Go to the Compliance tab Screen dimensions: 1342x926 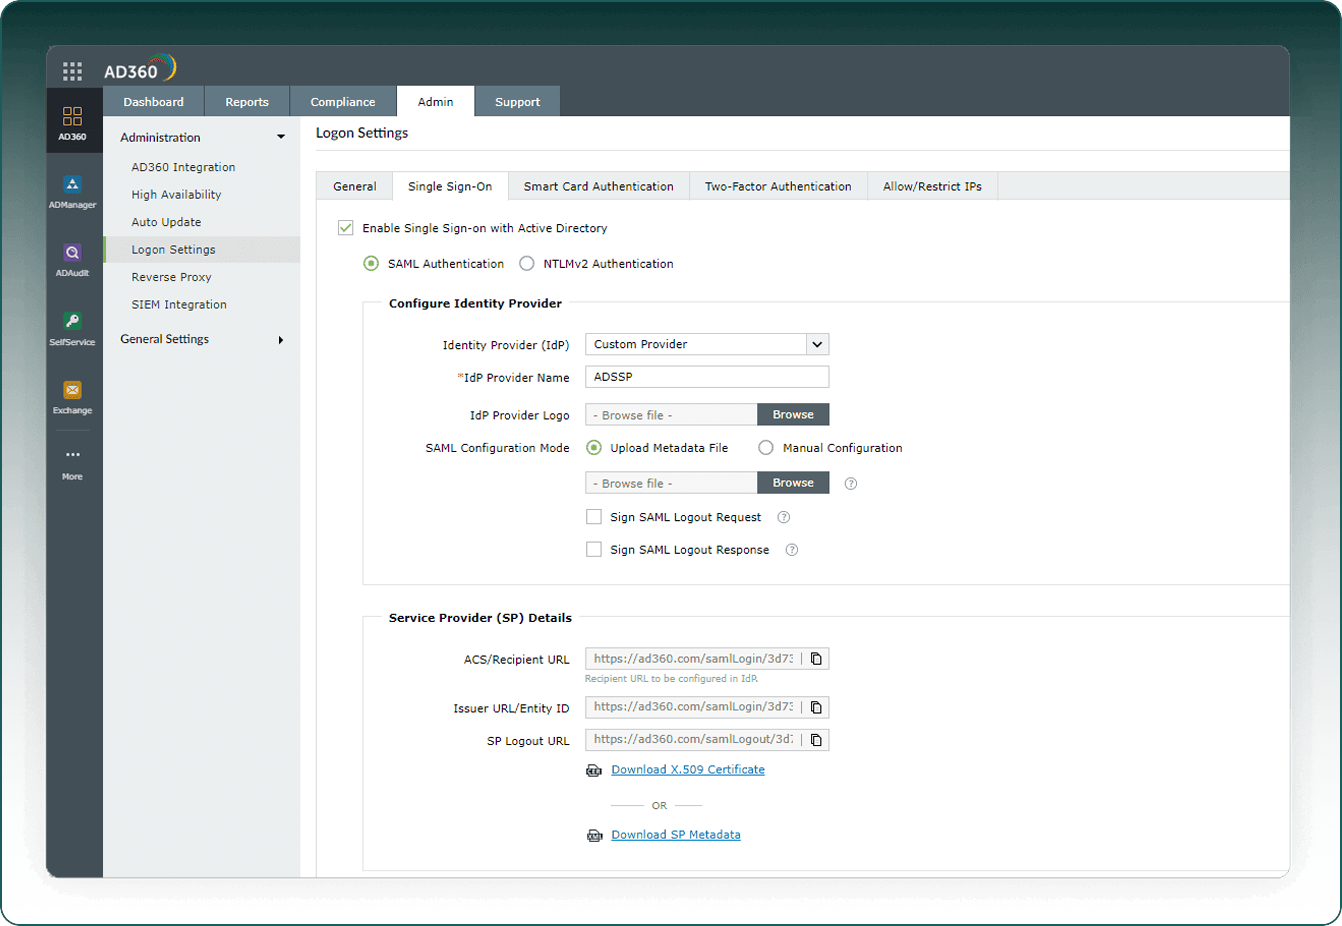click(x=343, y=102)
